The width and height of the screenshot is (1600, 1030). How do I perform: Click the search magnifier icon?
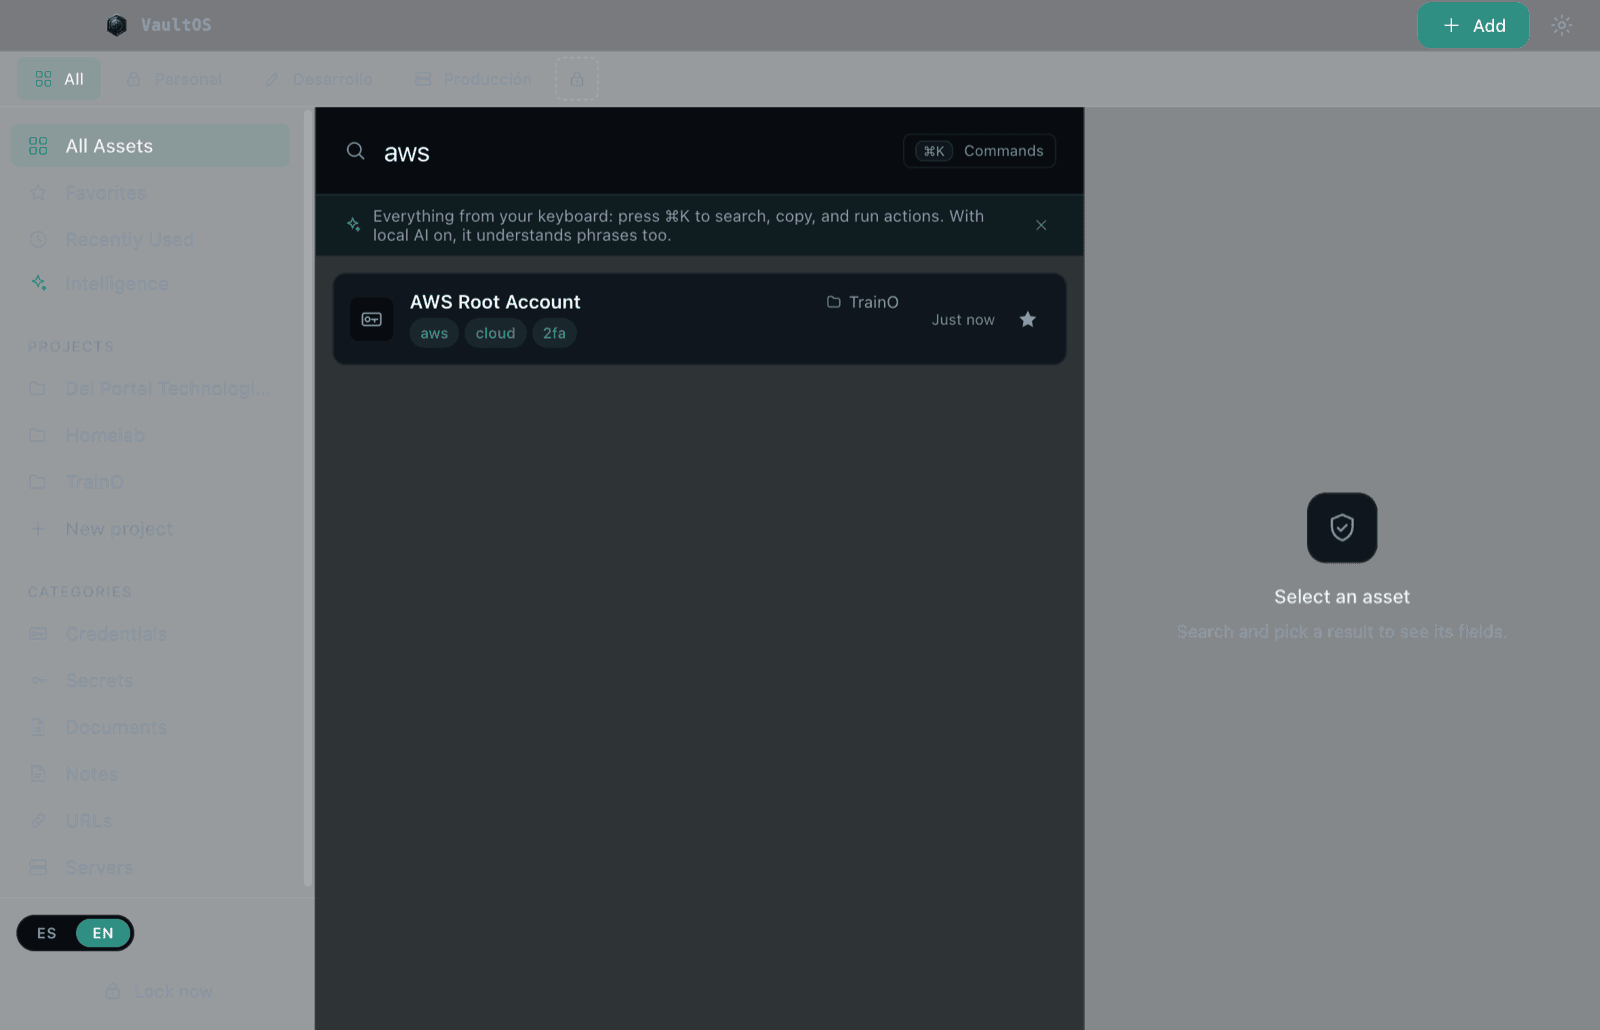pos(355,151)
